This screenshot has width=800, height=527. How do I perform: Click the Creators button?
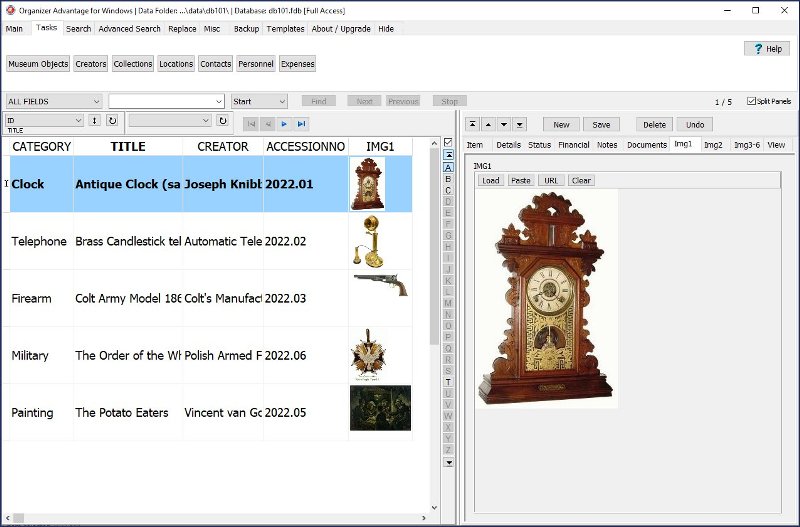click(x=91, y=64)
